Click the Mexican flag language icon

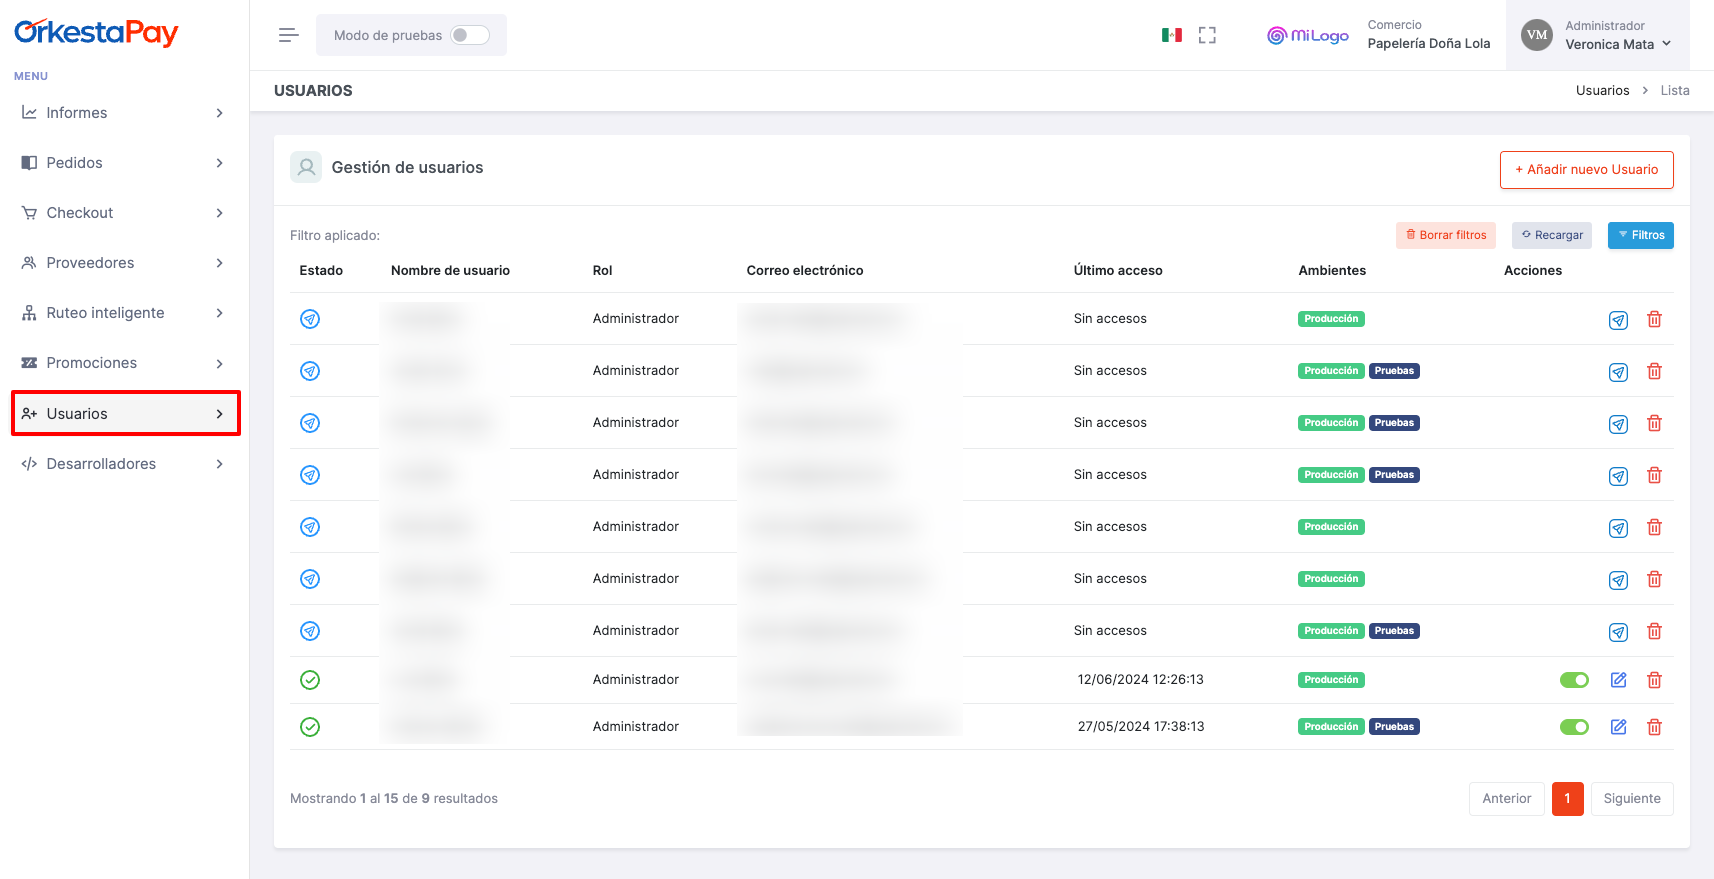tap(1172, 35)
